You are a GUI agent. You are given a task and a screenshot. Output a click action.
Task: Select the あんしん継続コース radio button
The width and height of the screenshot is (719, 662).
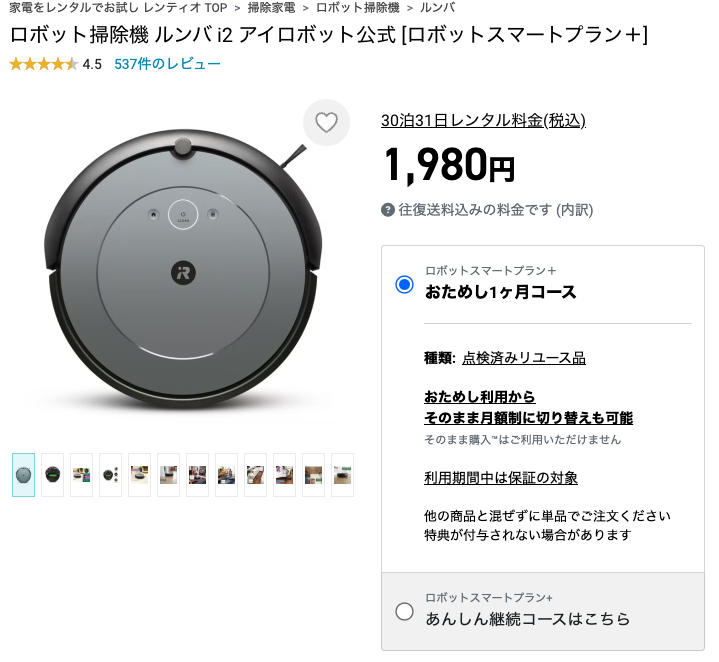404,611
